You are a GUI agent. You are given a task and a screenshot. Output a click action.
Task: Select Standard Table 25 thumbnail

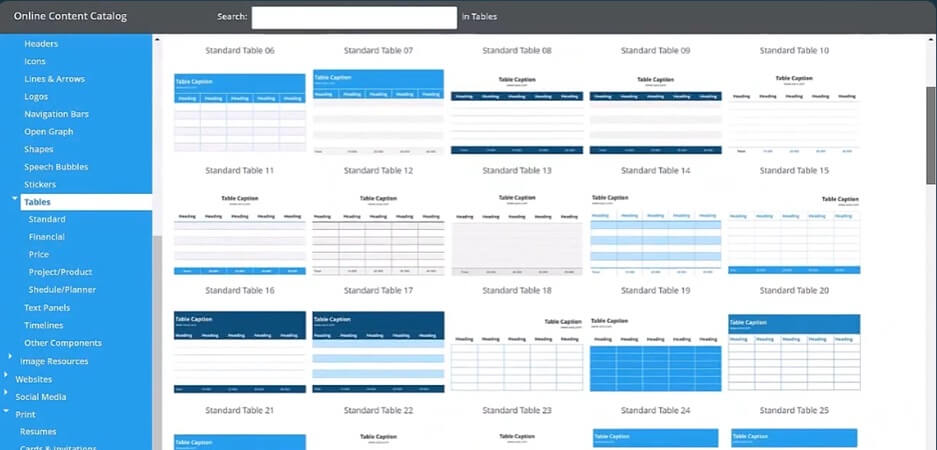click(794, 439)
